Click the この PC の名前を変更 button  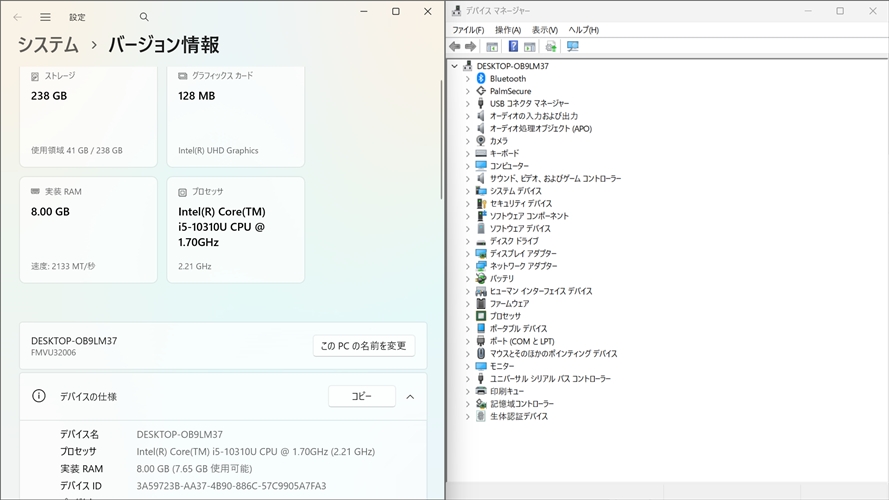[363, 346]
